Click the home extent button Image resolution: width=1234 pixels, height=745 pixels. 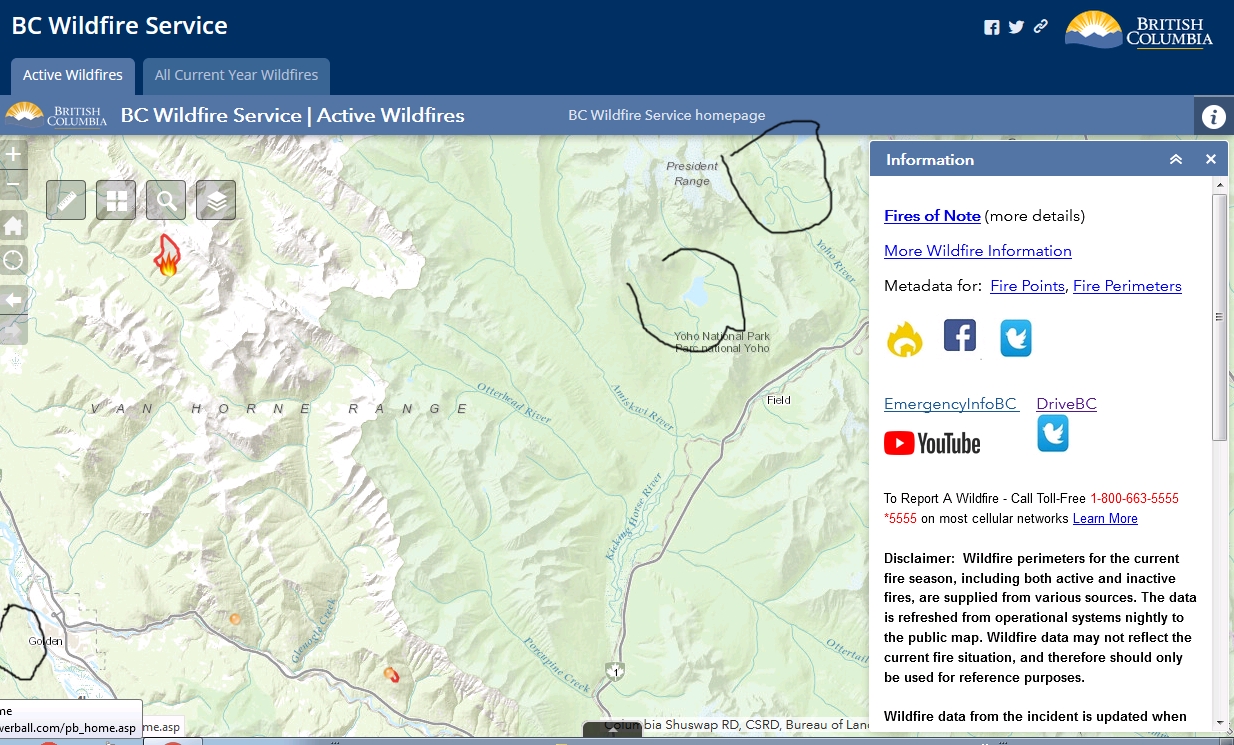coord(13,224)
